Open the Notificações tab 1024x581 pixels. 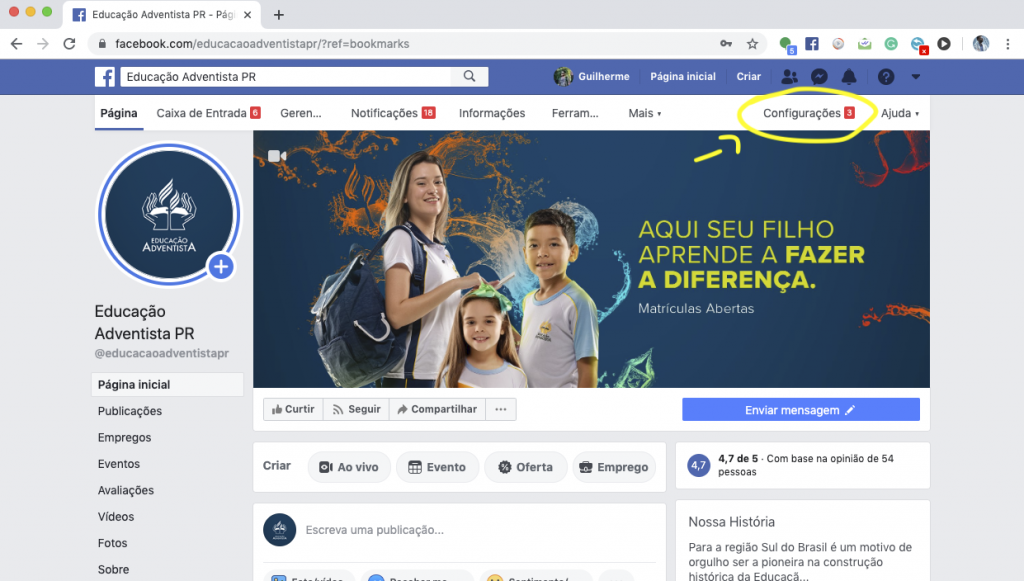(x=393, y=113)
